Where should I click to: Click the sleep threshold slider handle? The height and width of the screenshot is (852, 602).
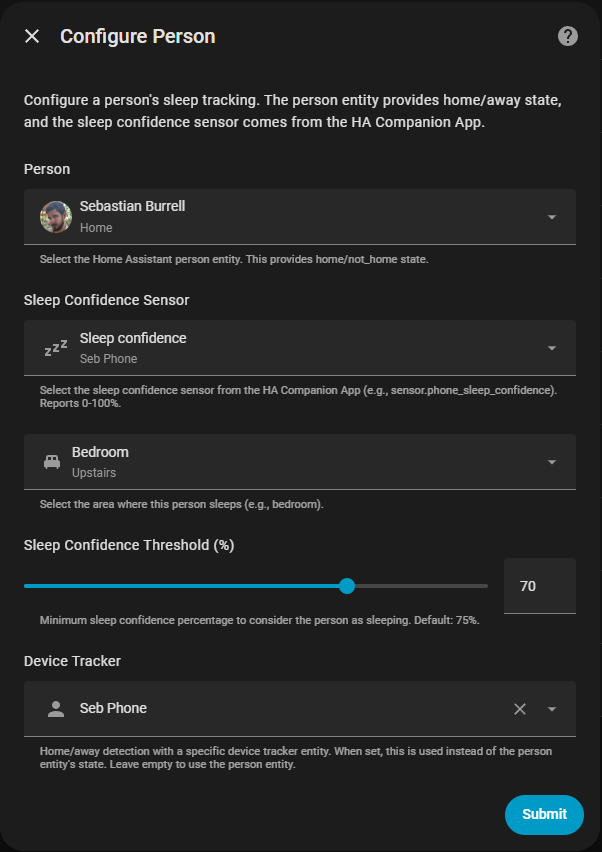coord(347,586)
